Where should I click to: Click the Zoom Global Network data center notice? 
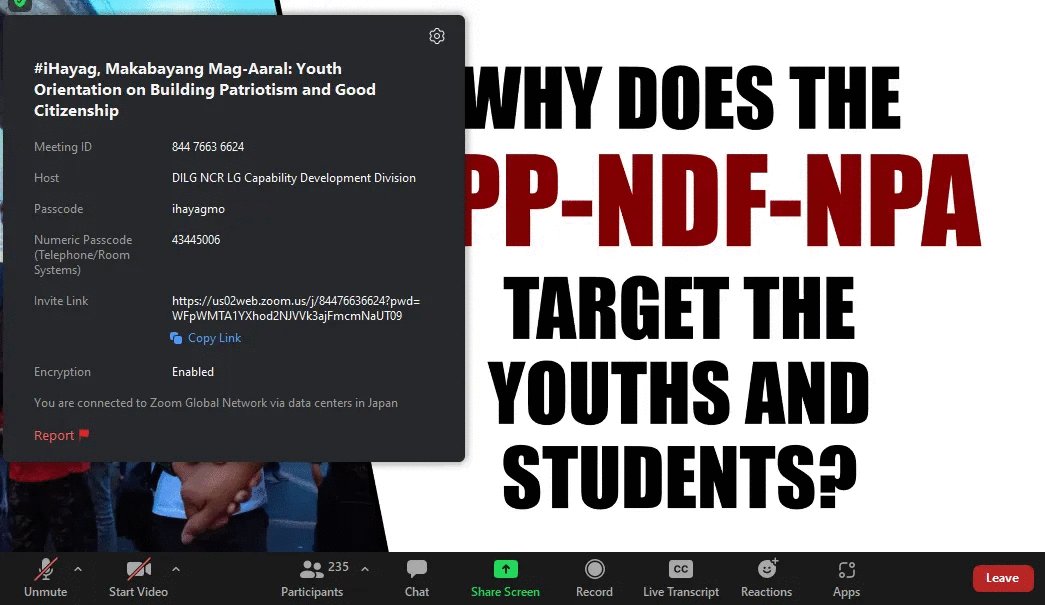pyautogui.click(x=216, y=402)
